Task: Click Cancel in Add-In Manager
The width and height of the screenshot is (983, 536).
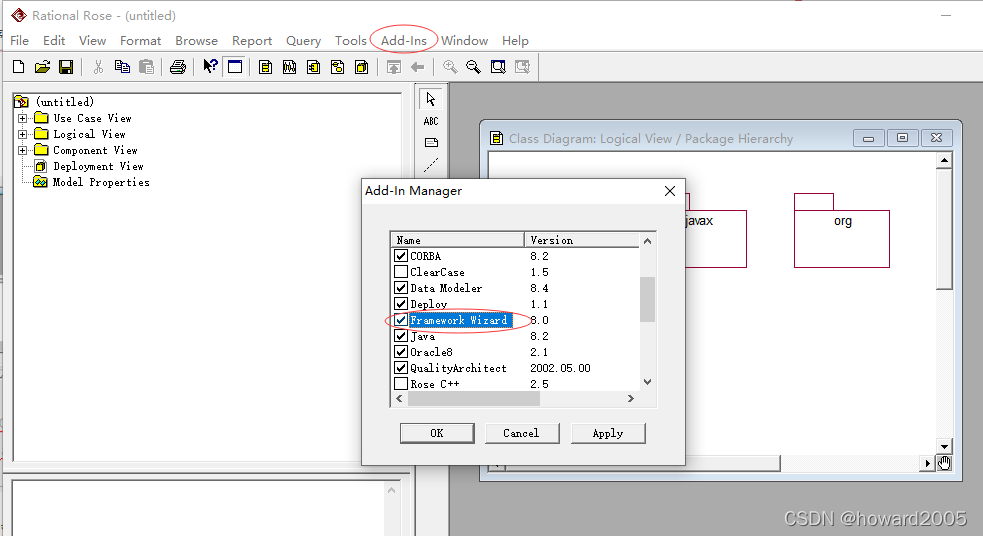Action: pyautogui.click(x=522, y=433)
